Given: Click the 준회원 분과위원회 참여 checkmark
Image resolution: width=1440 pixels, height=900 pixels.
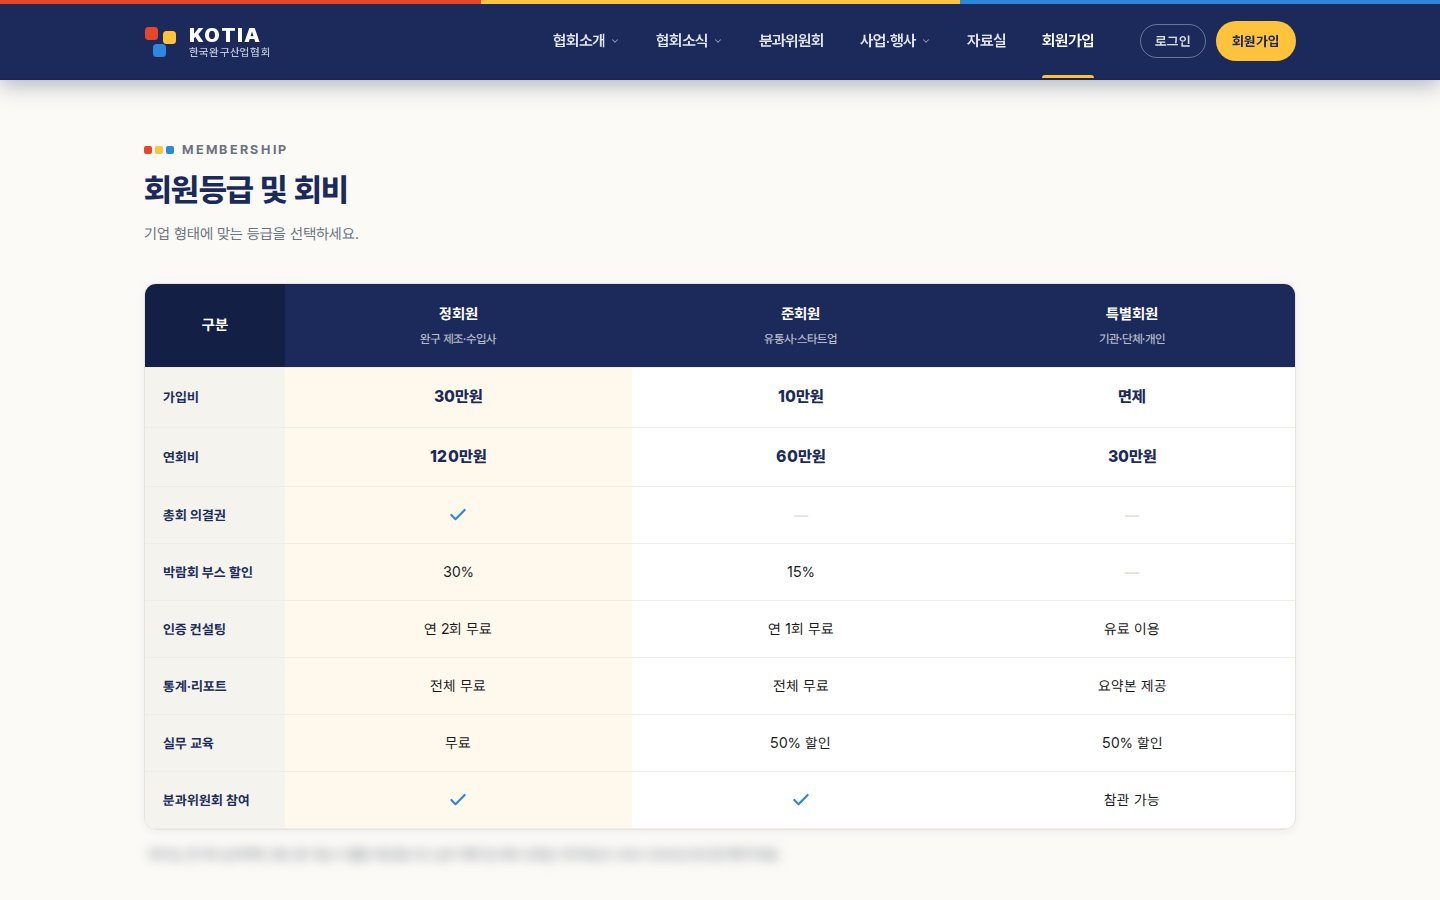Looking at the screenshot, I should pyautogui.click(x=801, y=799).
